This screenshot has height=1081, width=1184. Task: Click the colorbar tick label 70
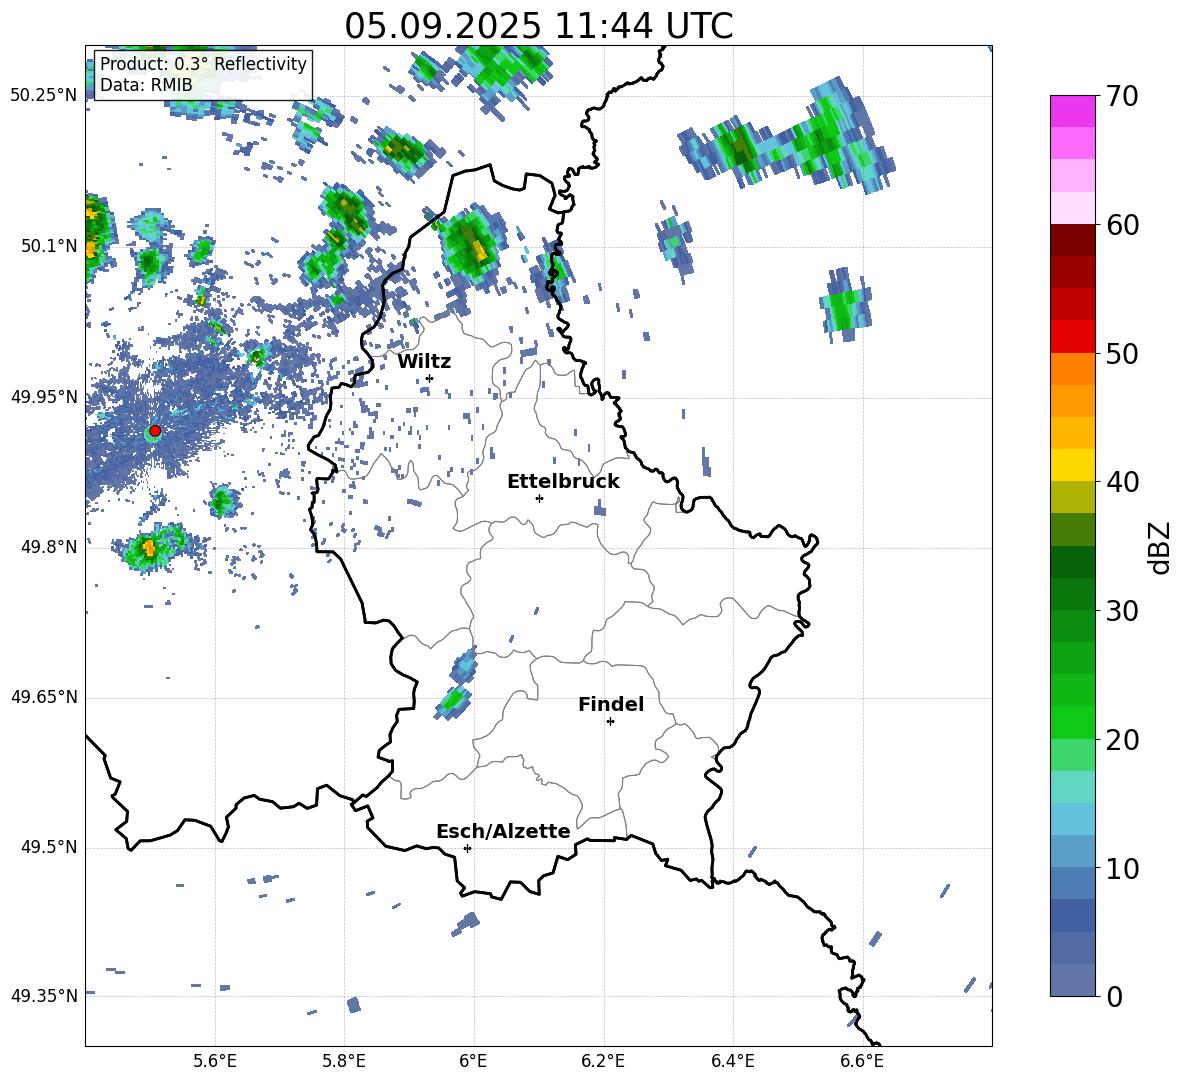click(1121, 97)
